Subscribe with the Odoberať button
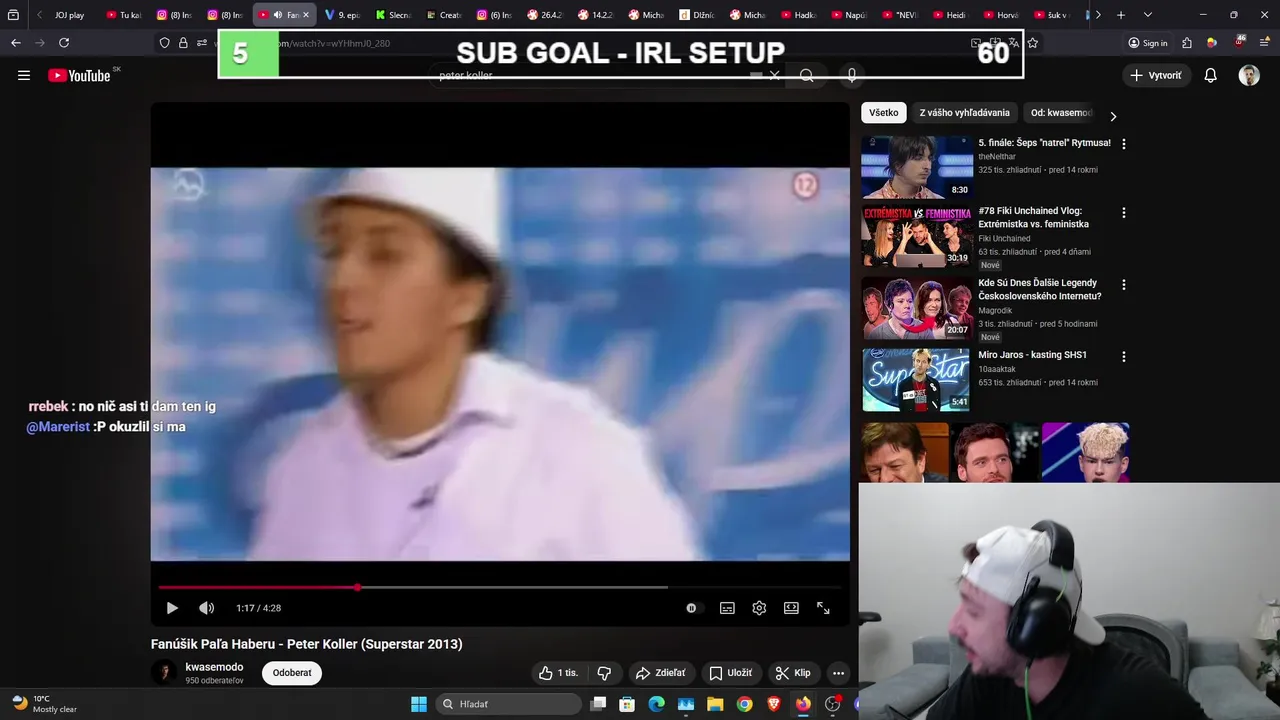Image resolution: width=1280 pixels, height=720 pixels. (292, 673)
